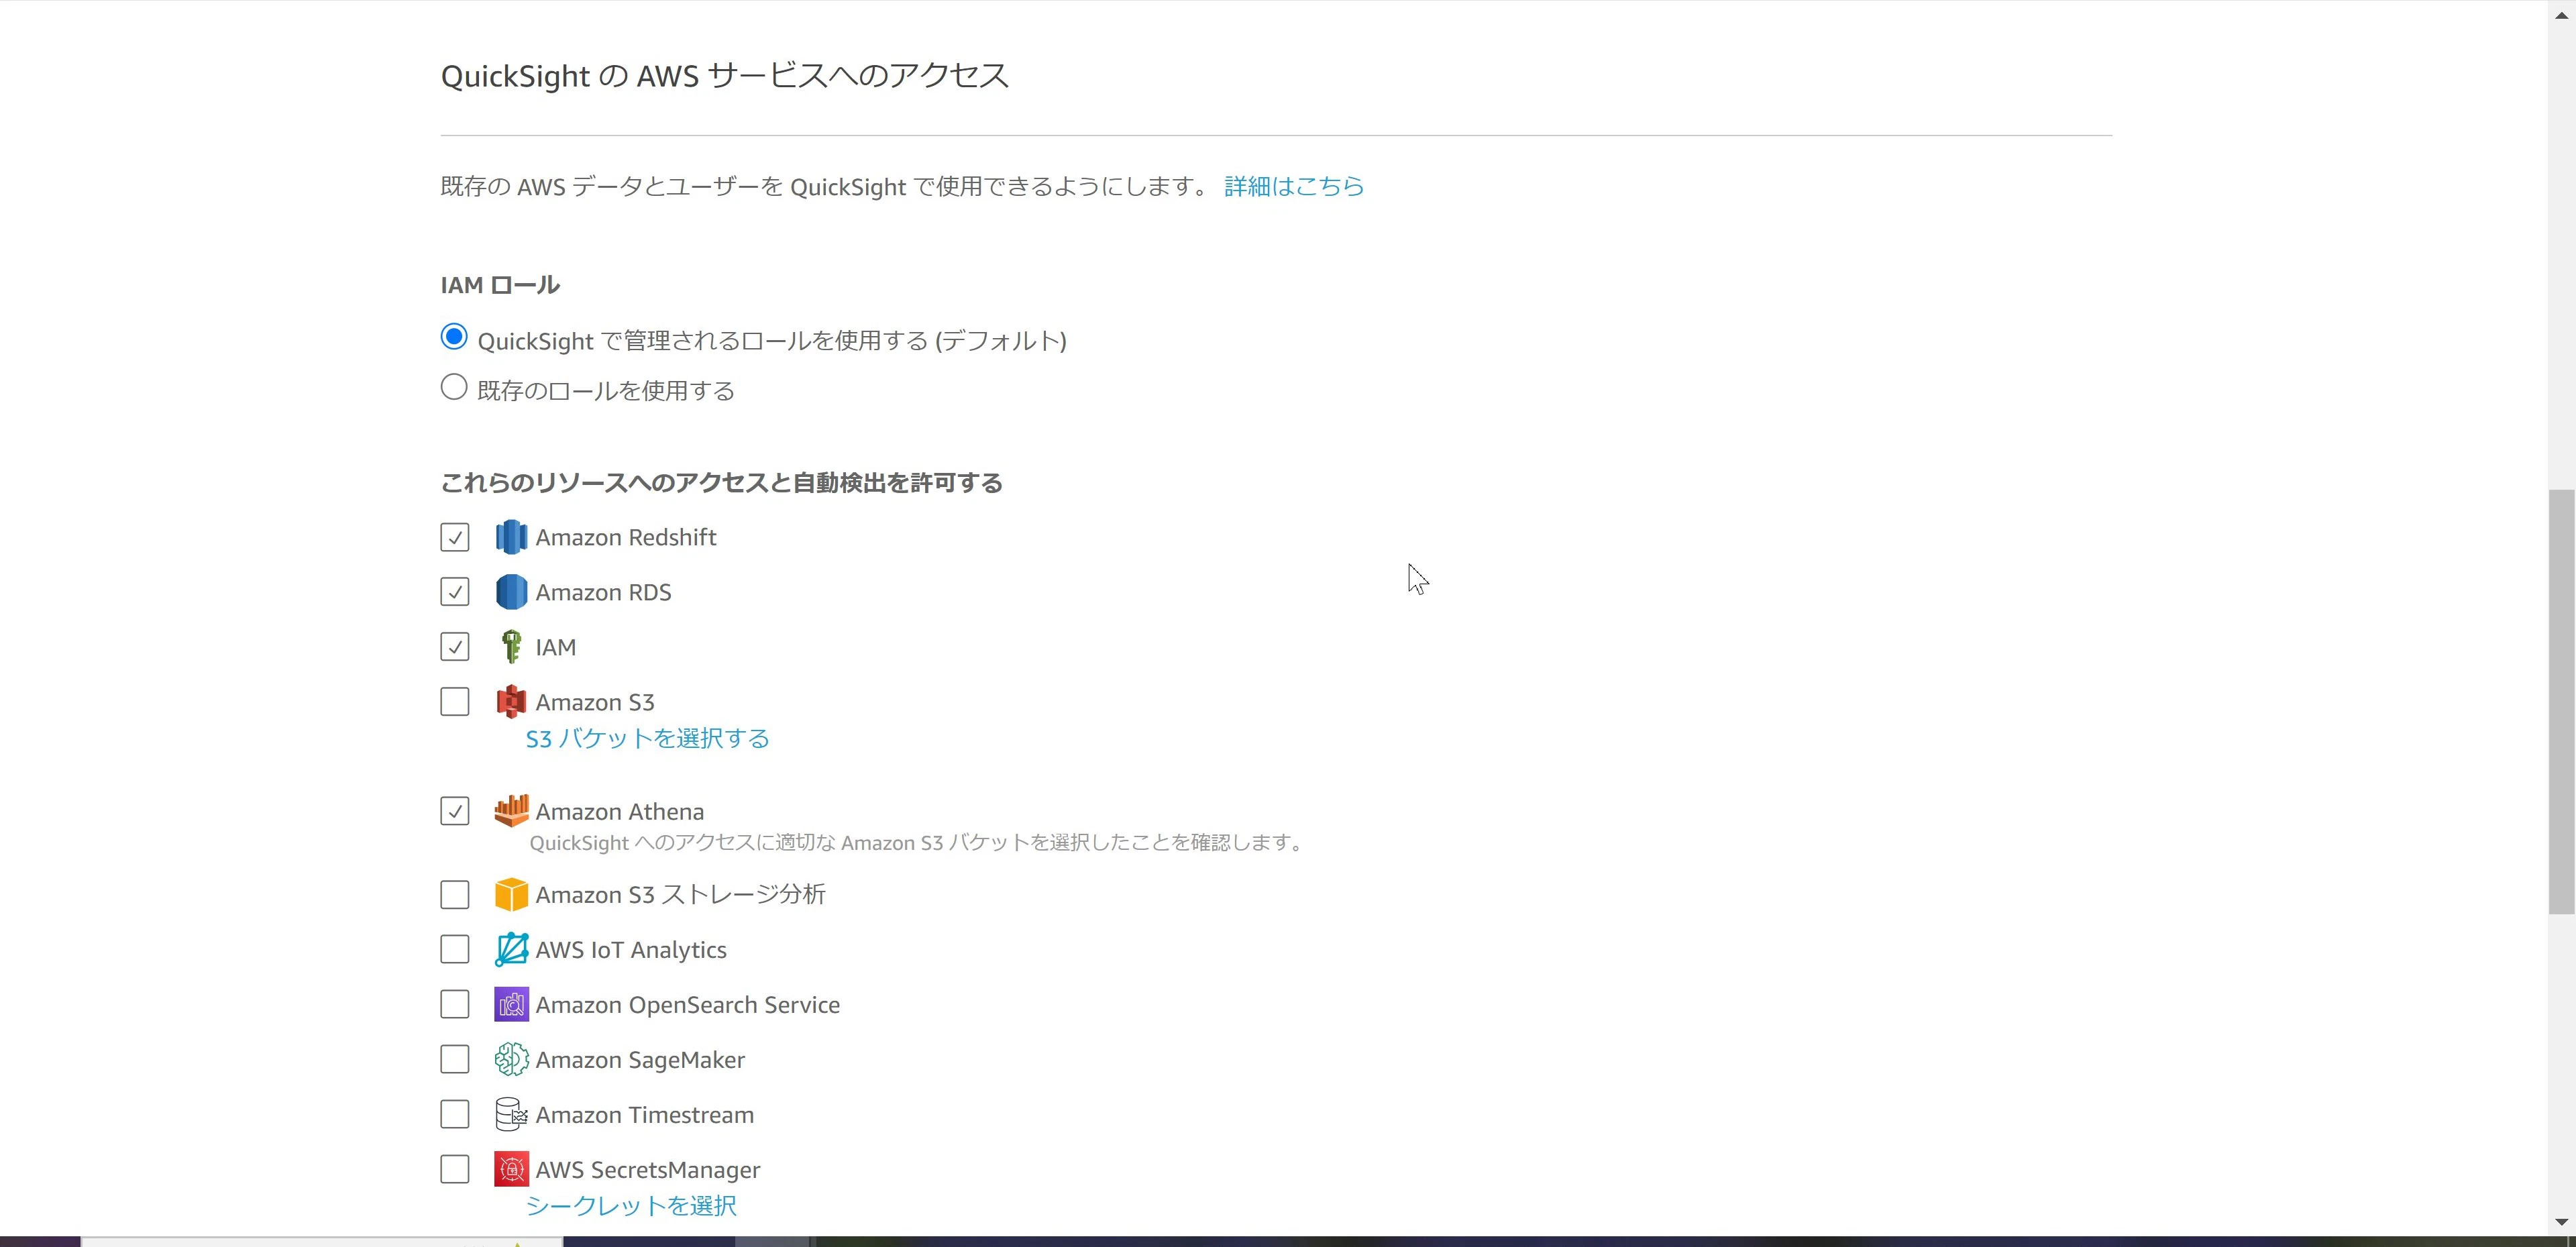2576x1247 pixels.
Task: Click the Amazon S3 red bucket icon
Action: click(511, 702)
